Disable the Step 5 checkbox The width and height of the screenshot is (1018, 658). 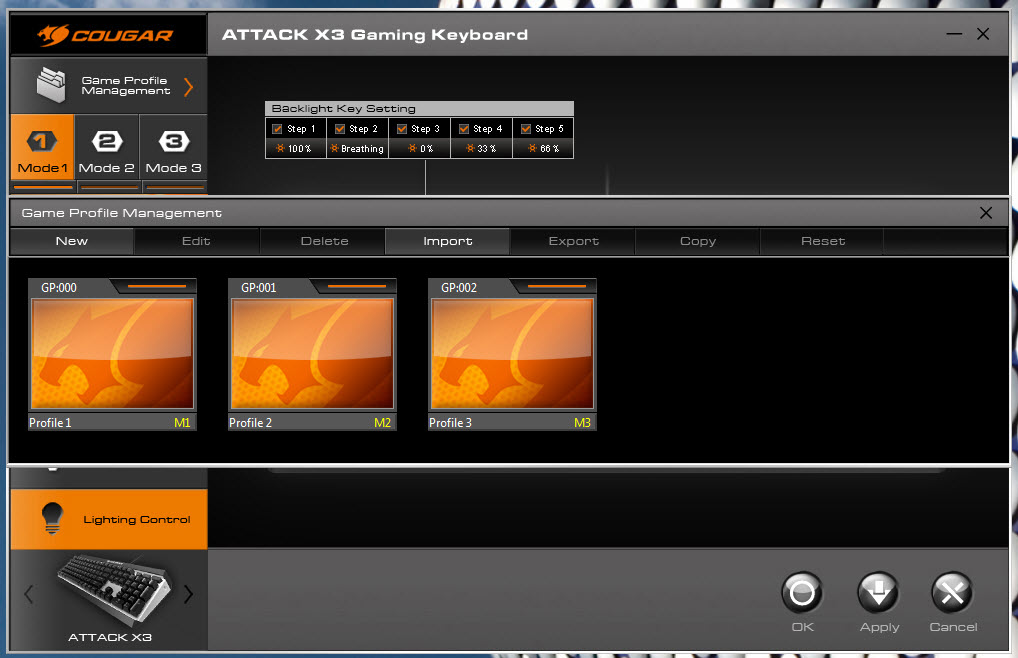[x=526, y=128]
